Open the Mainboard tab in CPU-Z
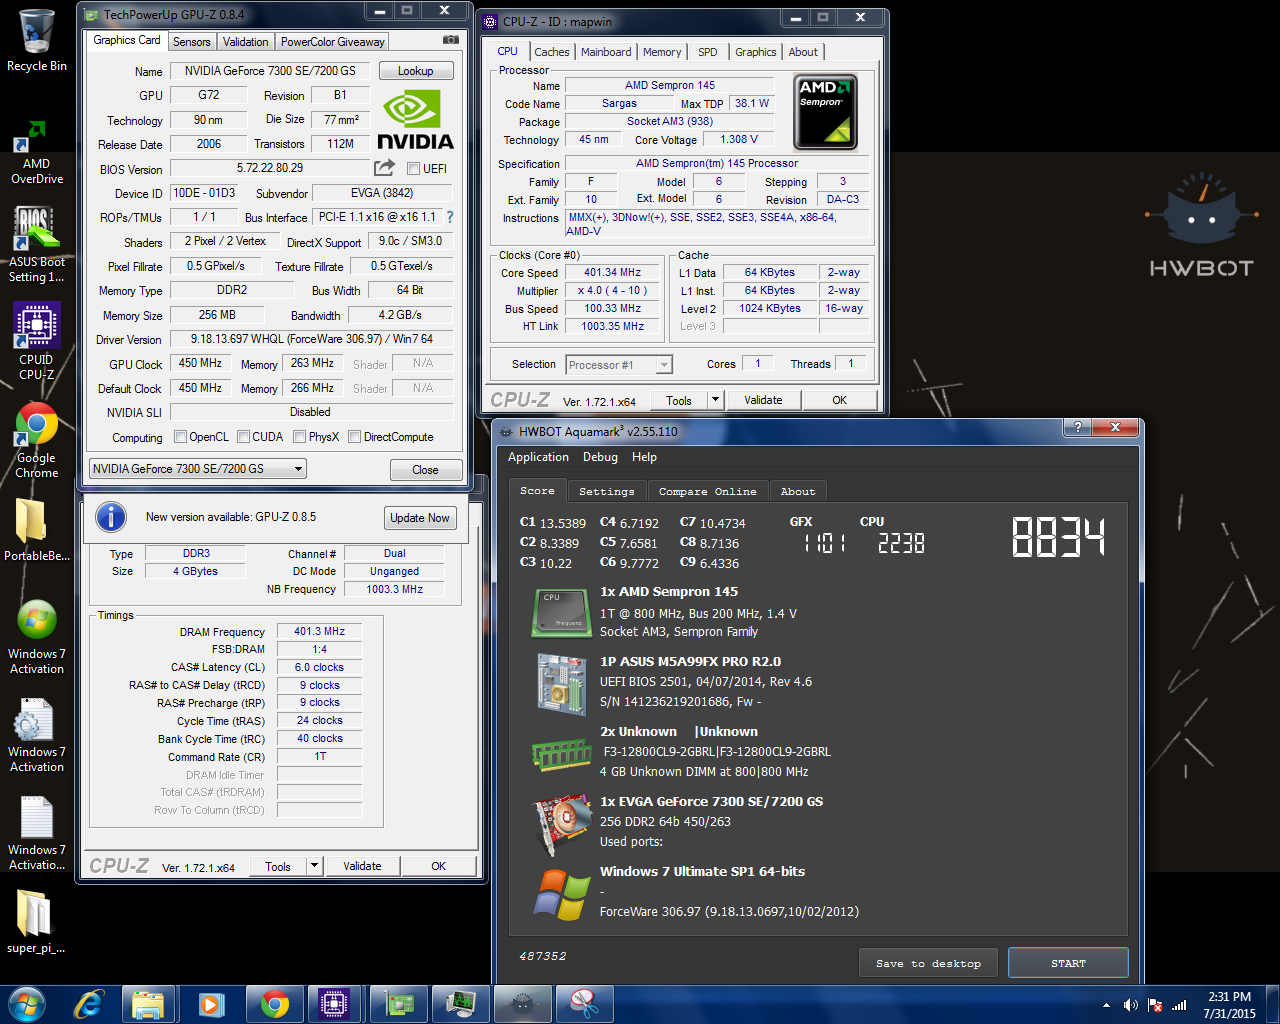The width and height of the screenshot is (1280, 1024). 606,52
